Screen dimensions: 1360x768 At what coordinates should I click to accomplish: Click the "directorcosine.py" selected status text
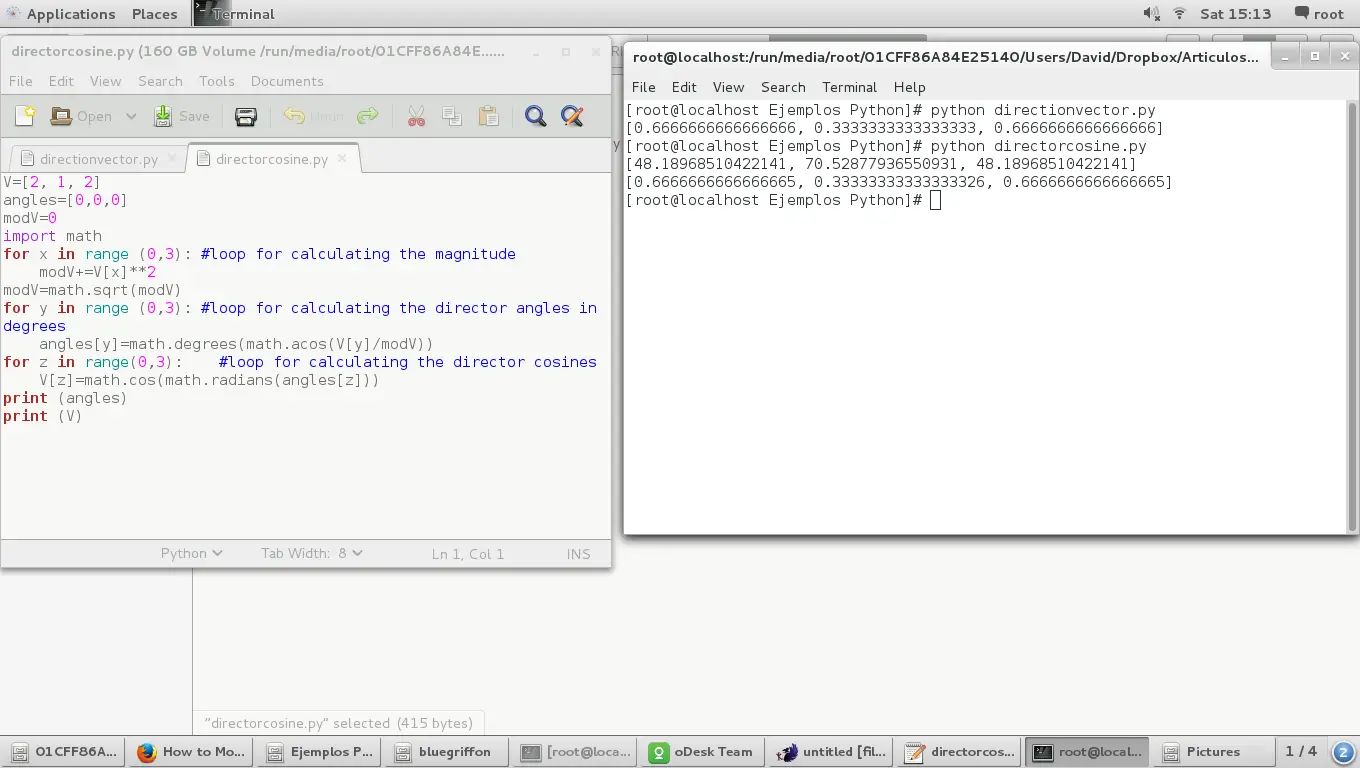pyautogui.click(x=338, y=723)
